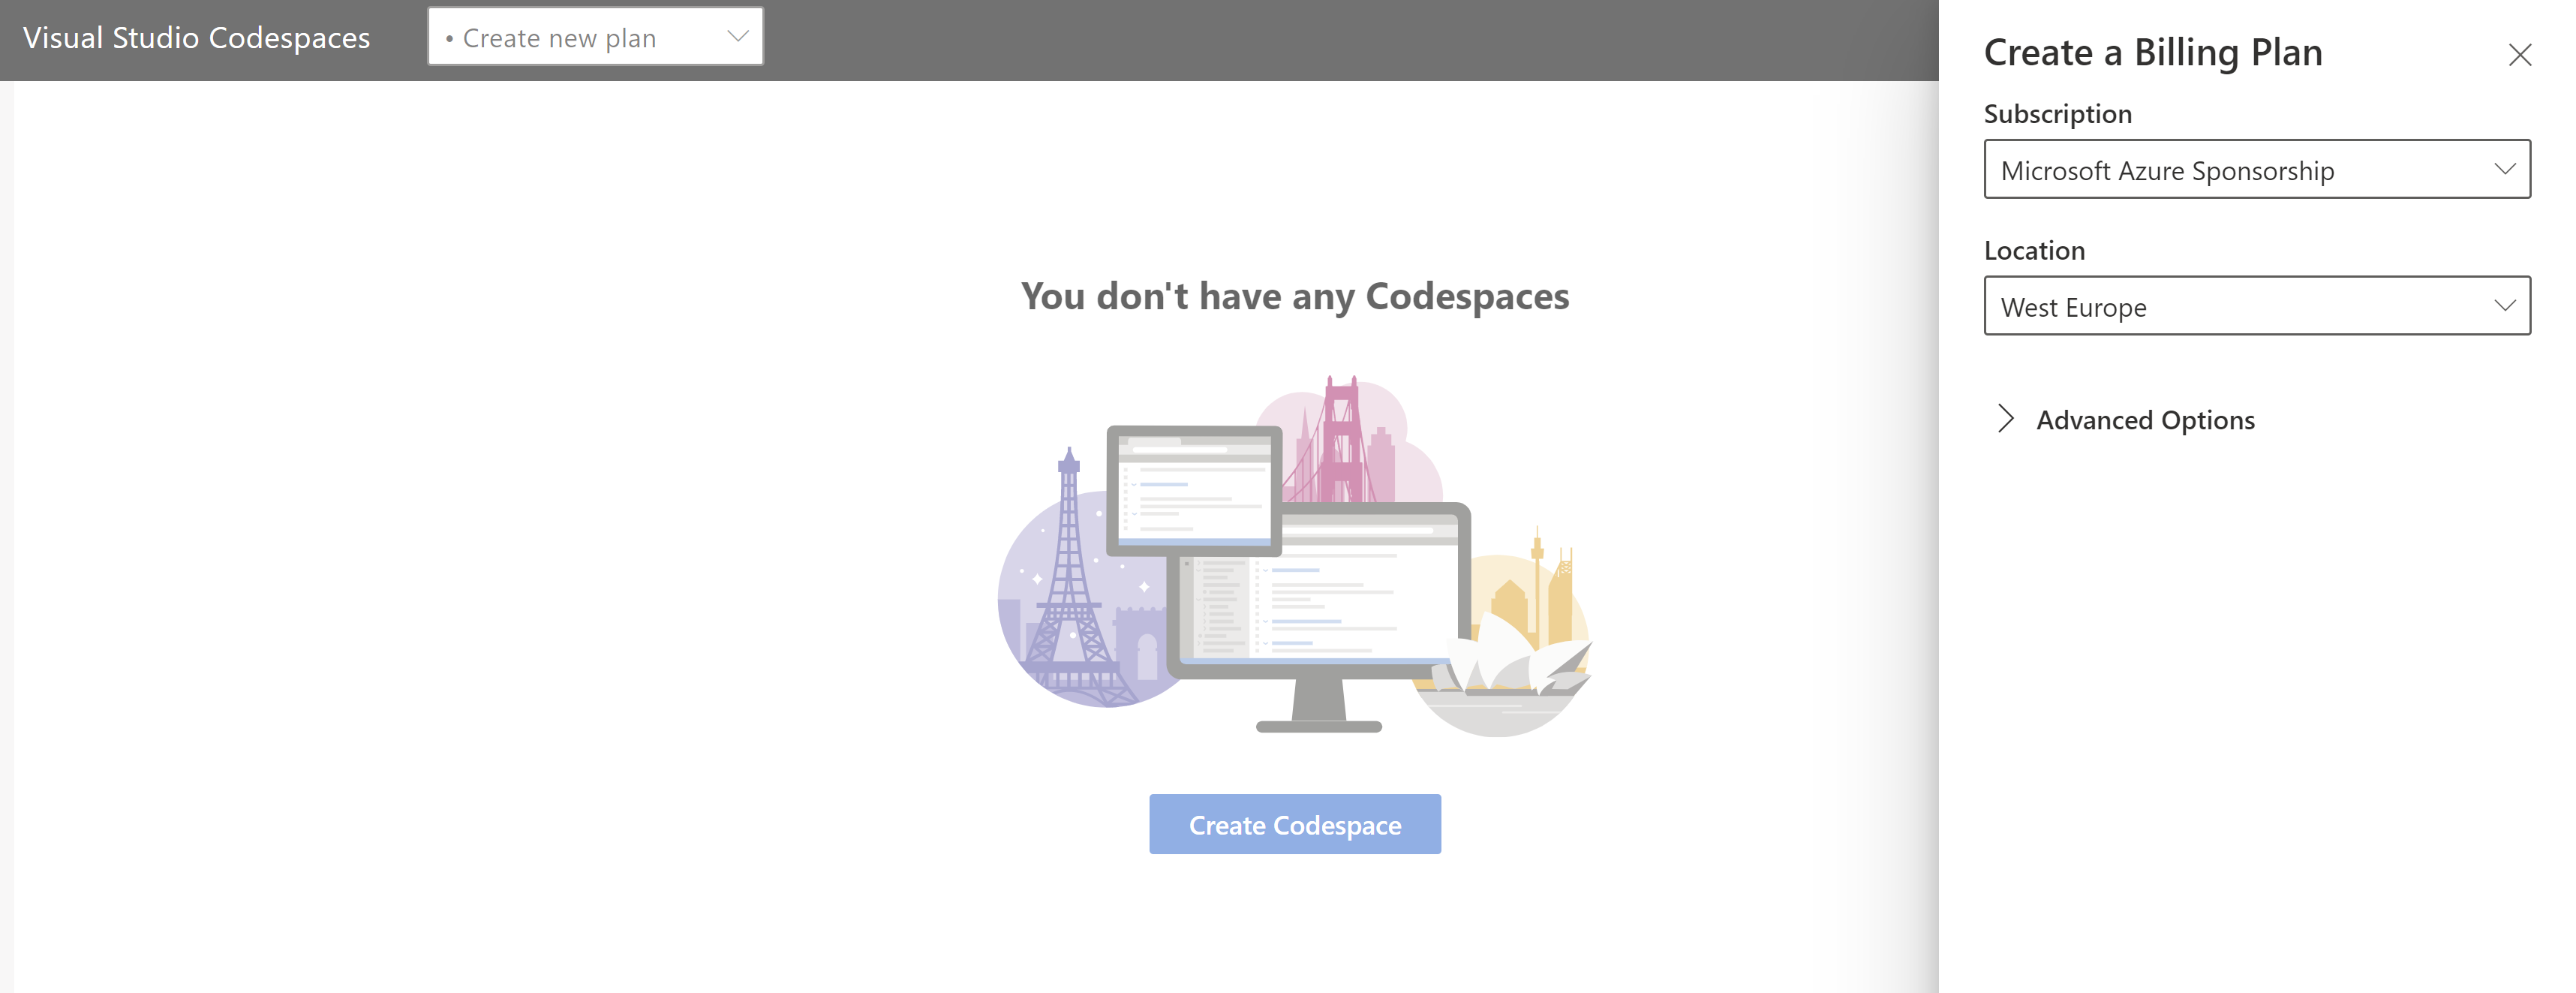This screenshot has height=993, width=2576.
Task: Click the small floating screen illustration
Action: coord(1194,490)
